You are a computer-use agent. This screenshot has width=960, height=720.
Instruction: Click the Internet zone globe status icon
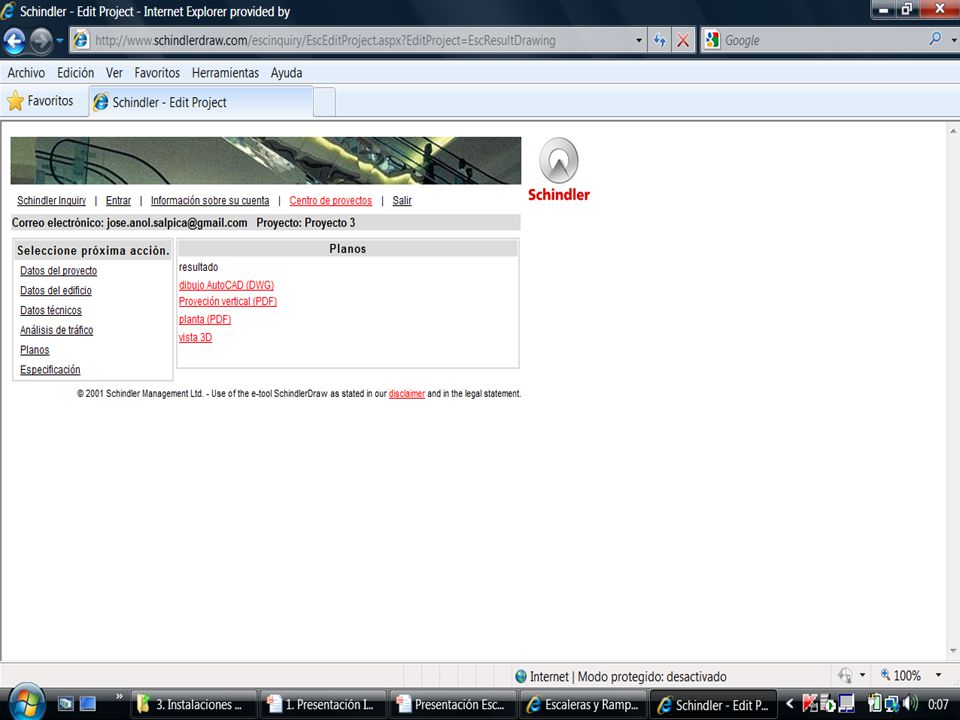[x=521, y=676]
